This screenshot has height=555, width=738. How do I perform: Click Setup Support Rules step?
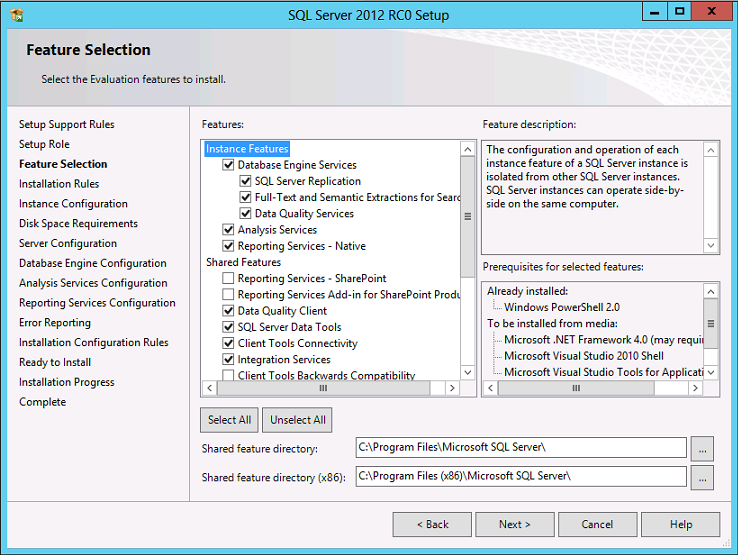click(66, 124)
